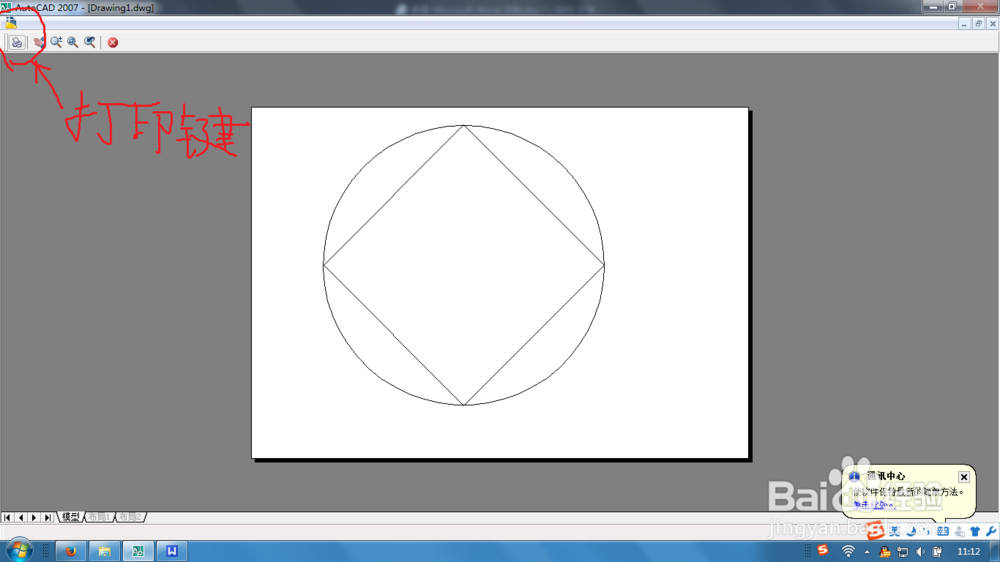Click the QQ penguin tray icon
The height and width of the screenshot is (562, 1000).
(885, 552)
